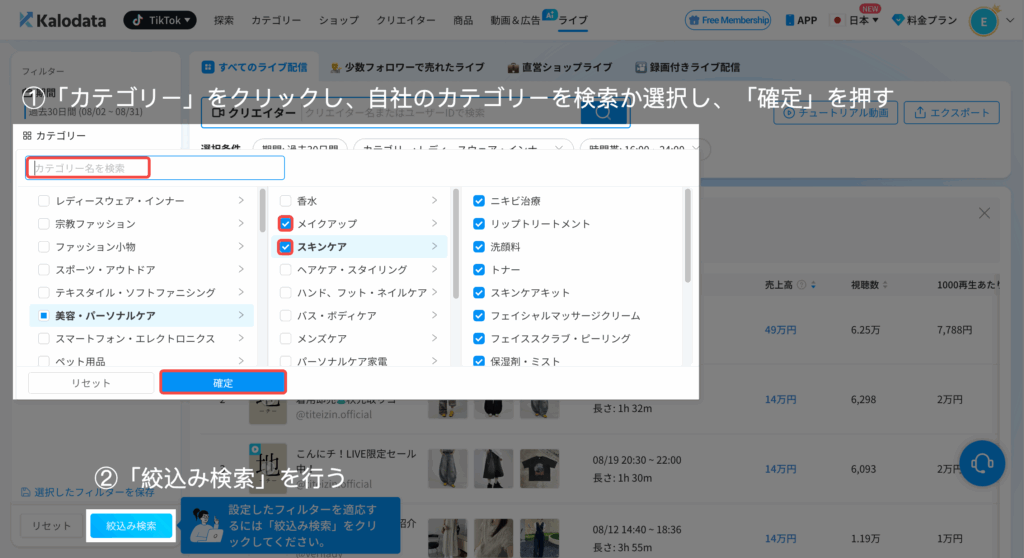Check the ファッション小物 checkbox
This screenshot has height=558, width=1024.
click(44, 246)
